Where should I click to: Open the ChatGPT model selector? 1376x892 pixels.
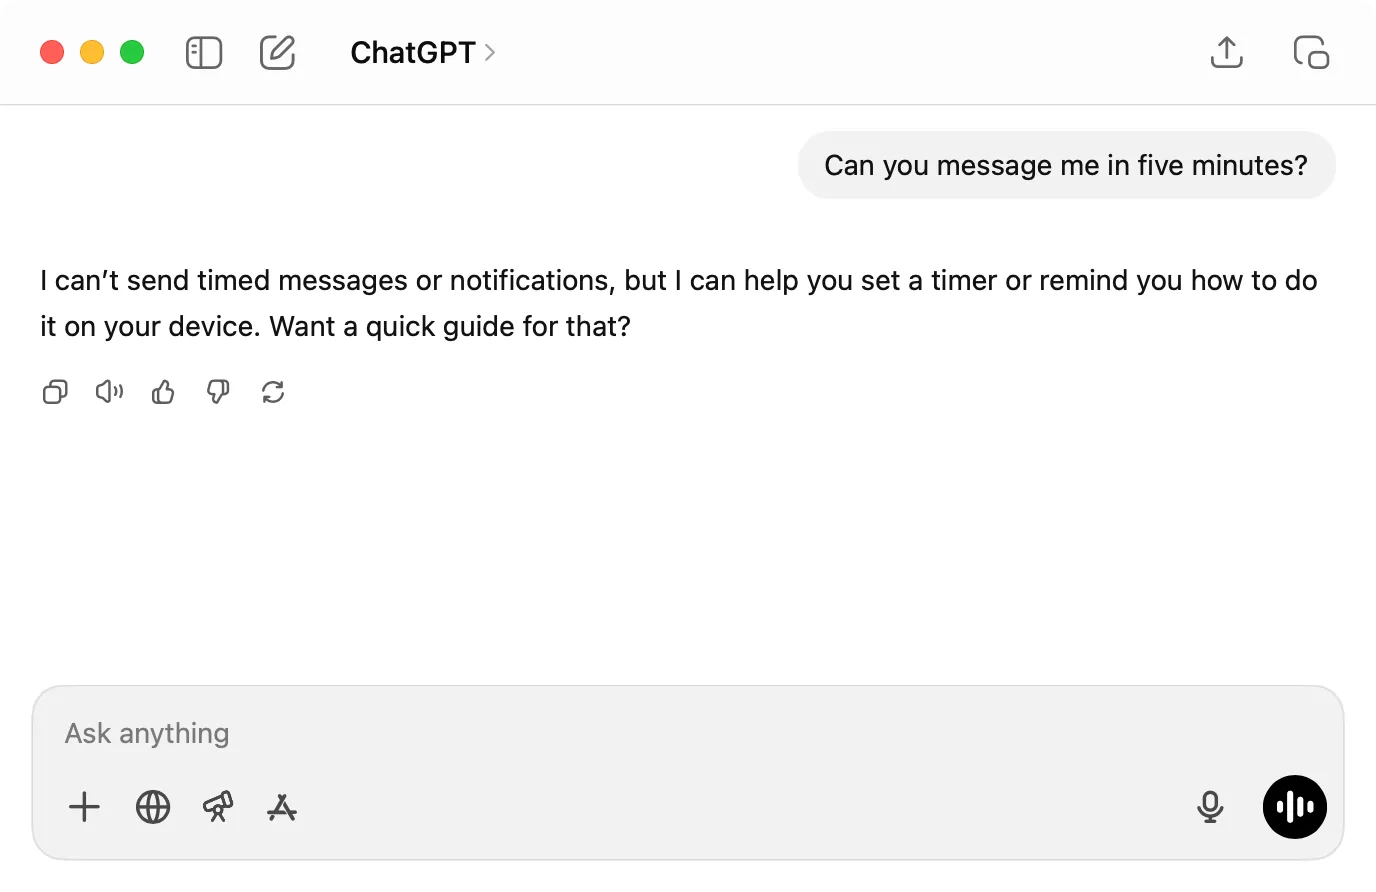coord(422,52)
